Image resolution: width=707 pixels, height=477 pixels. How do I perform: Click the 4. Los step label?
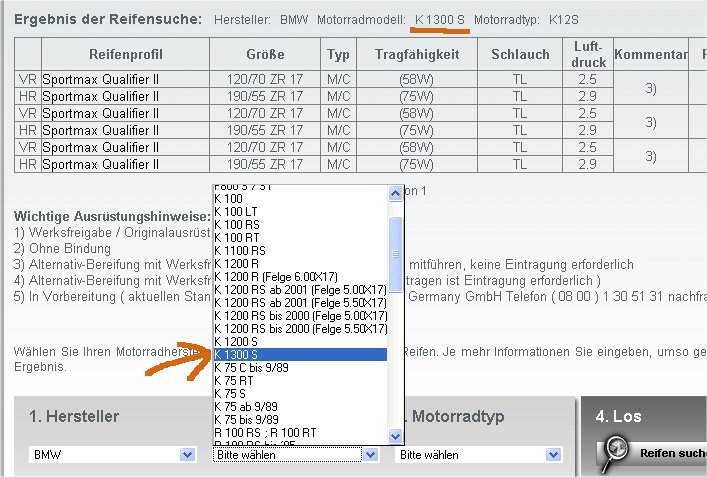pyautogui.click(x=618, y=416)
